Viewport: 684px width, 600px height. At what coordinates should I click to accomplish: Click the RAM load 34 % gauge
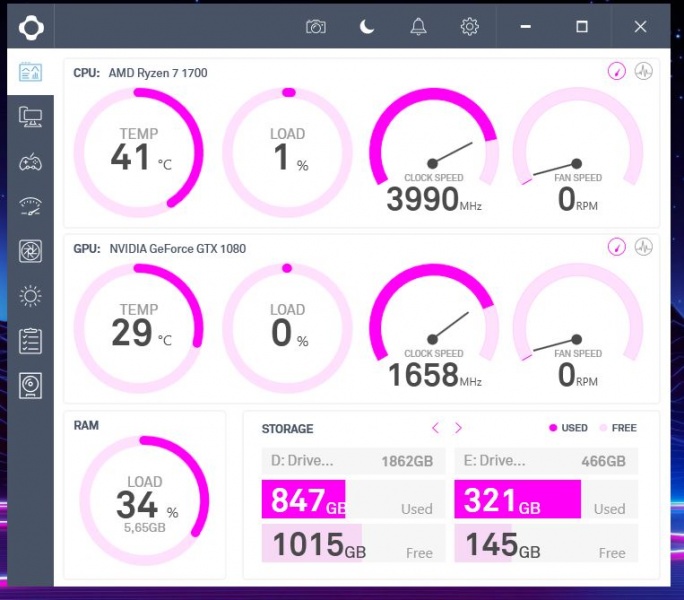(x=144, y=500)
